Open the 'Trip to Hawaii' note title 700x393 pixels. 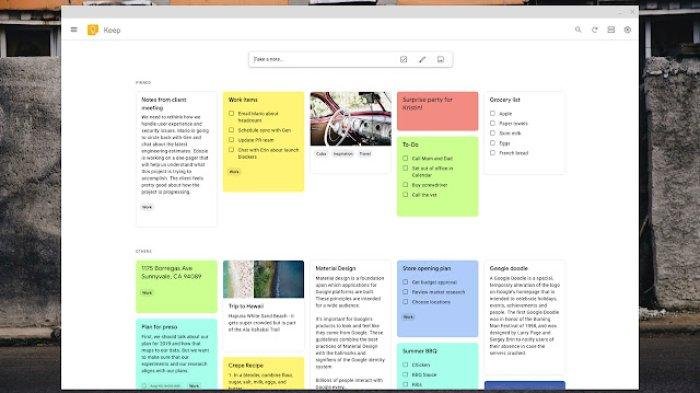246,306
